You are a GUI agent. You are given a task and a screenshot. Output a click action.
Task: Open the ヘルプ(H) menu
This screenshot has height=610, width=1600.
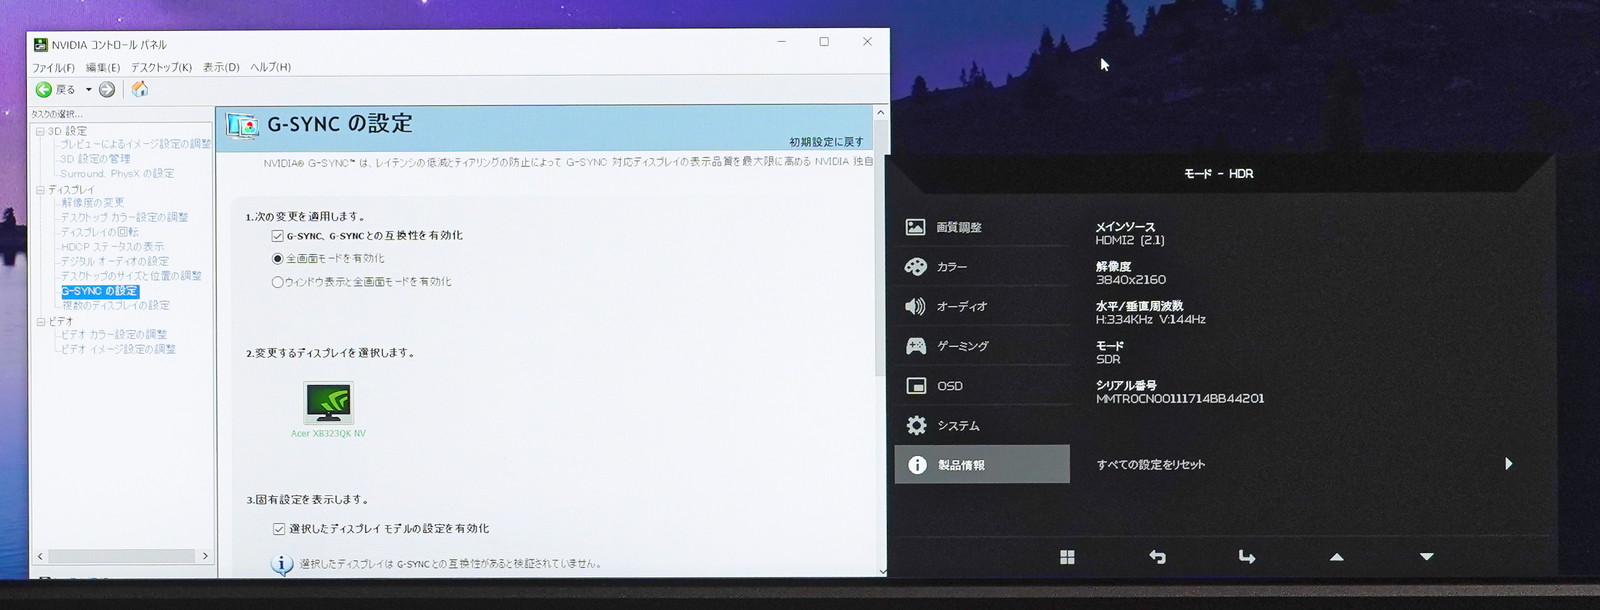click(270, 67)
